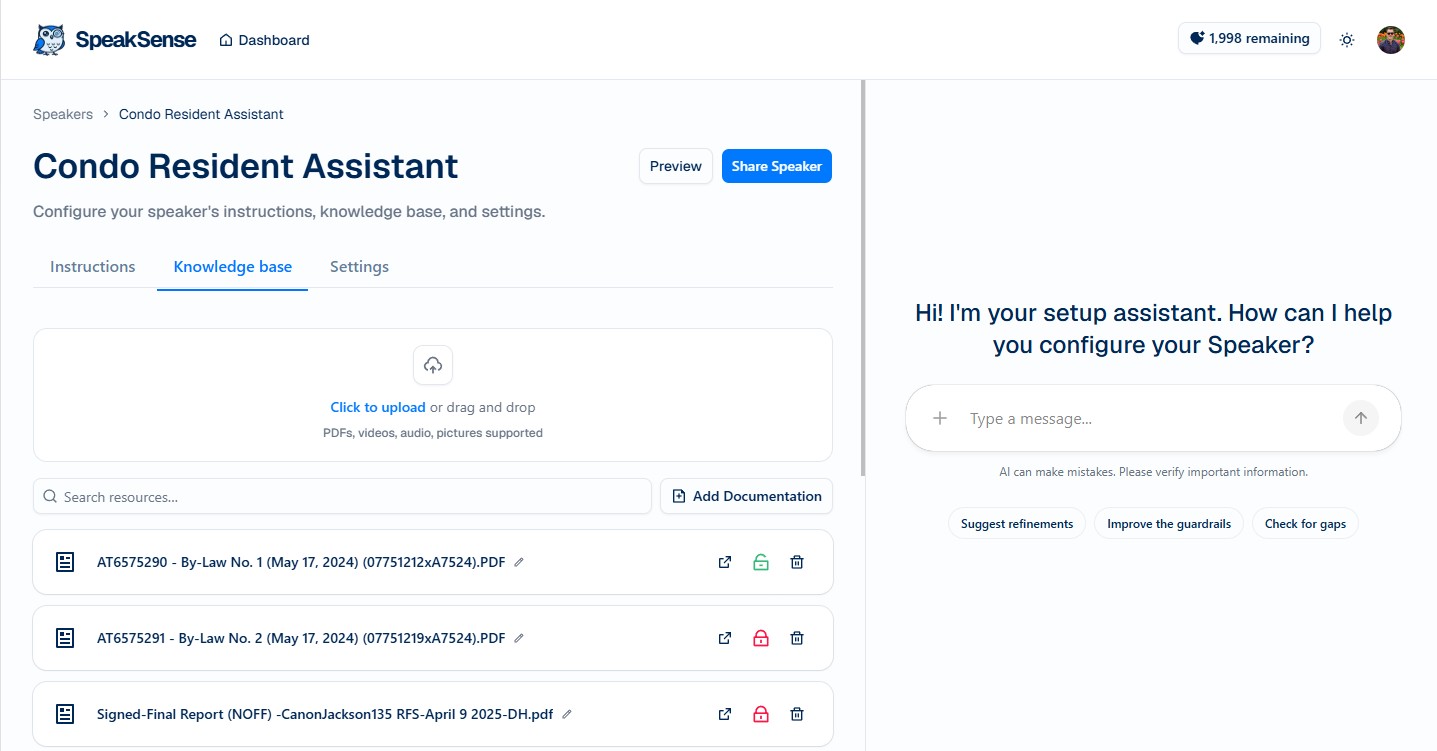
Task: Rename Signed-Final Report with pencil icon
Action: (x=567, y=714)
